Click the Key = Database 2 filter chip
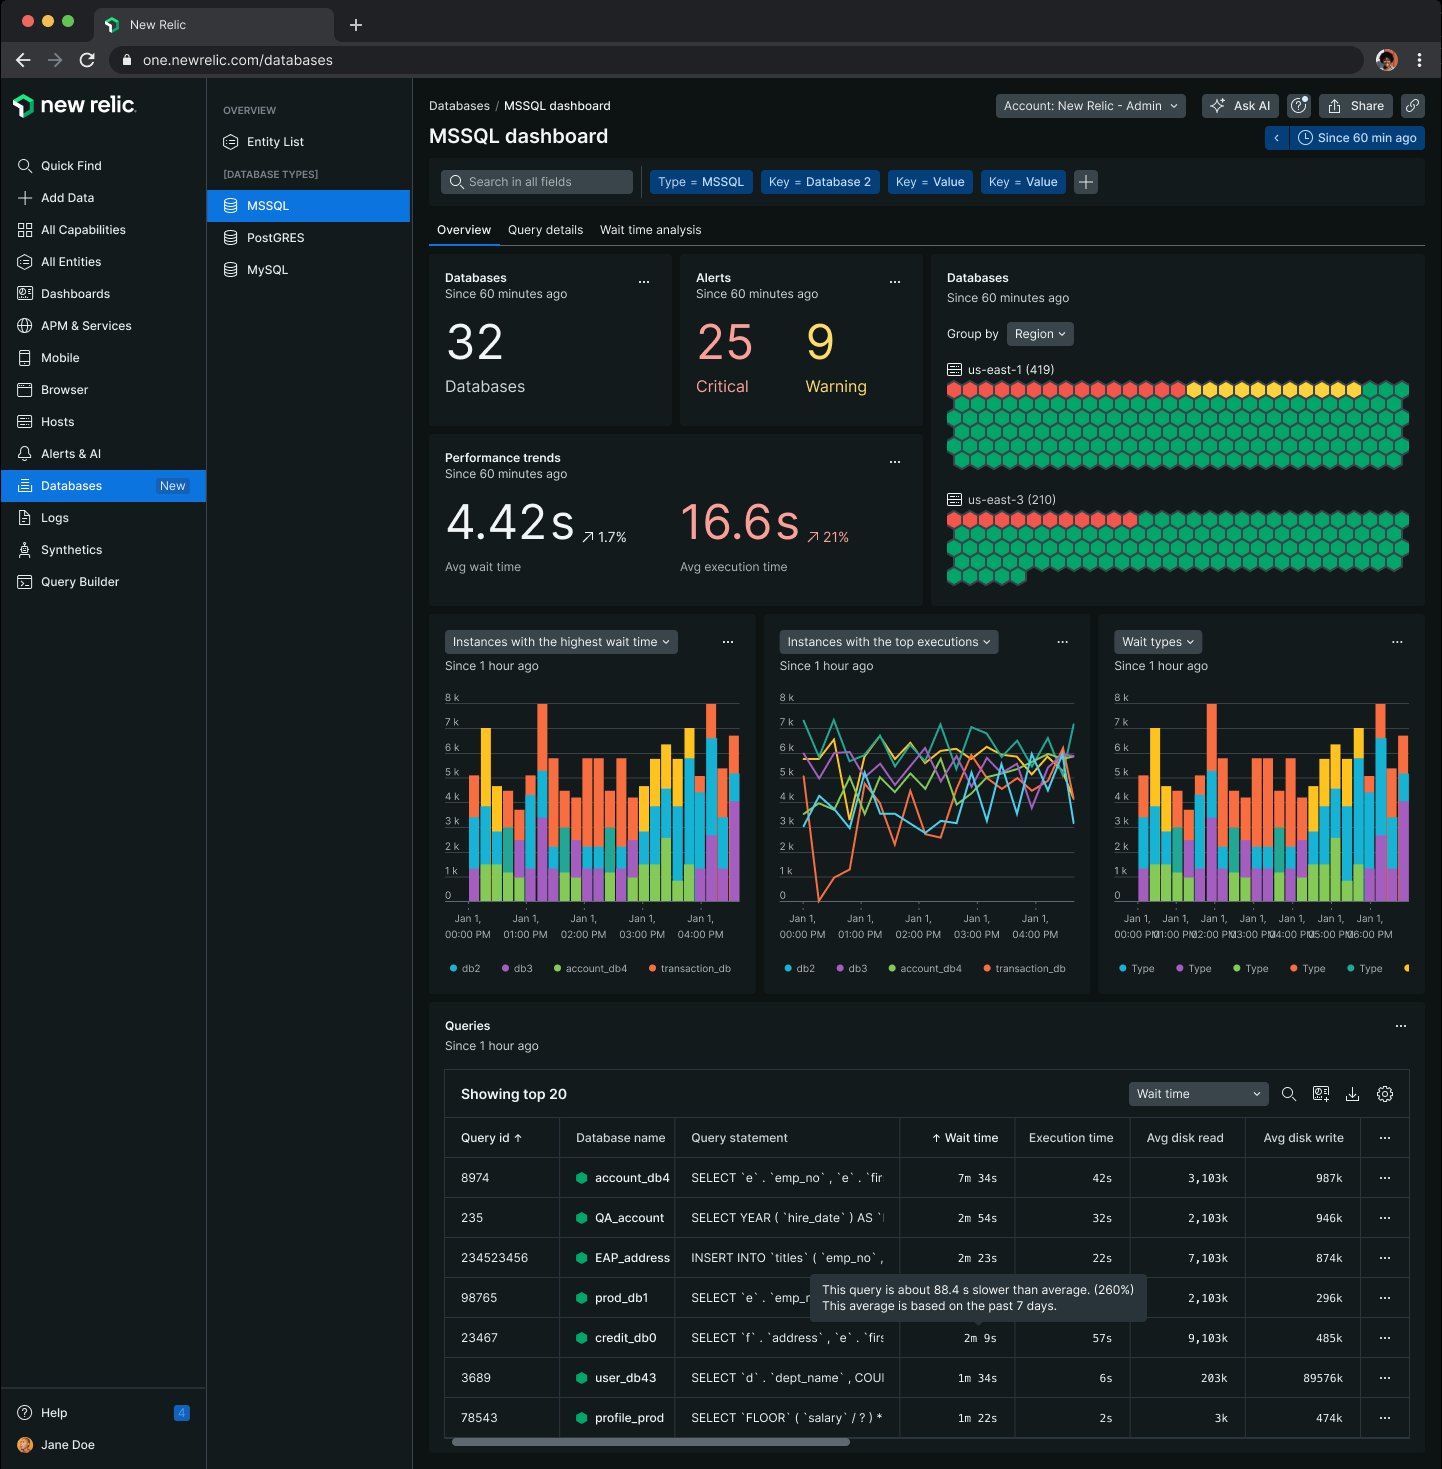The image size is (1442, 1469). coord(820,182)
